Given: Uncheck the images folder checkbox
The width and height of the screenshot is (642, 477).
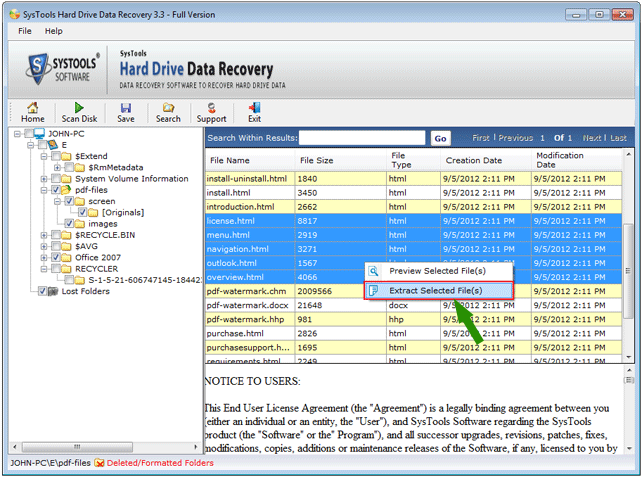Looking at the screenshot, I should tap(69, 224).
